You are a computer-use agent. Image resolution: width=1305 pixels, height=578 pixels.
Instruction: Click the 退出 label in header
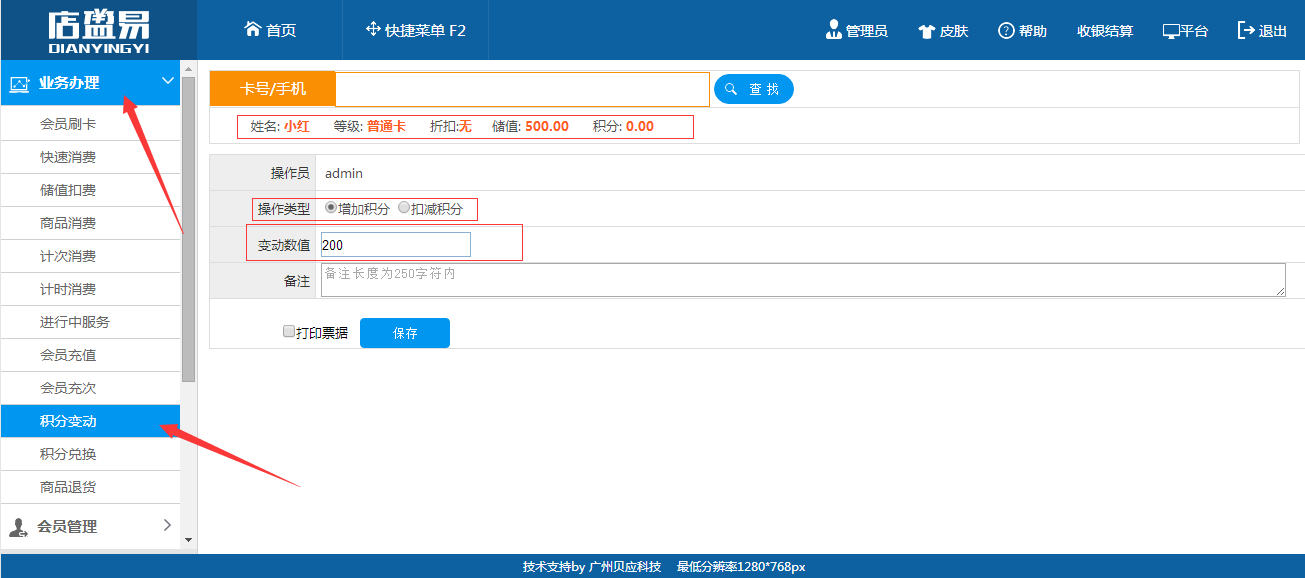[x=1273, y=31]
